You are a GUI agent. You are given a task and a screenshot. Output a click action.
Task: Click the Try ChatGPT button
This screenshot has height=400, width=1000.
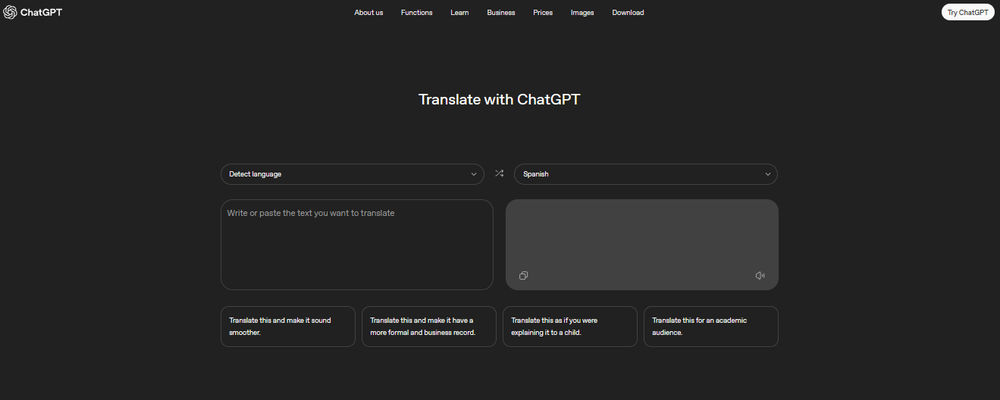click(x=967, y=12)
